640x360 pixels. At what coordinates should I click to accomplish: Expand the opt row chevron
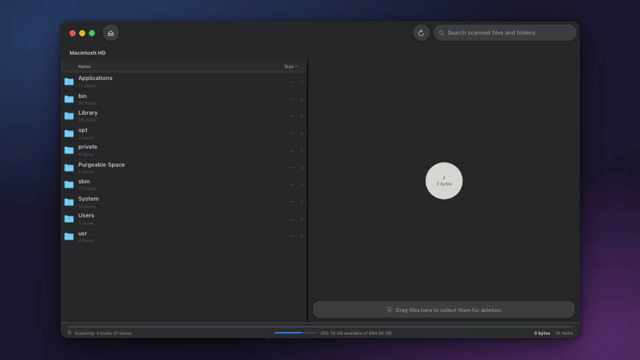(x=302, y=133)
